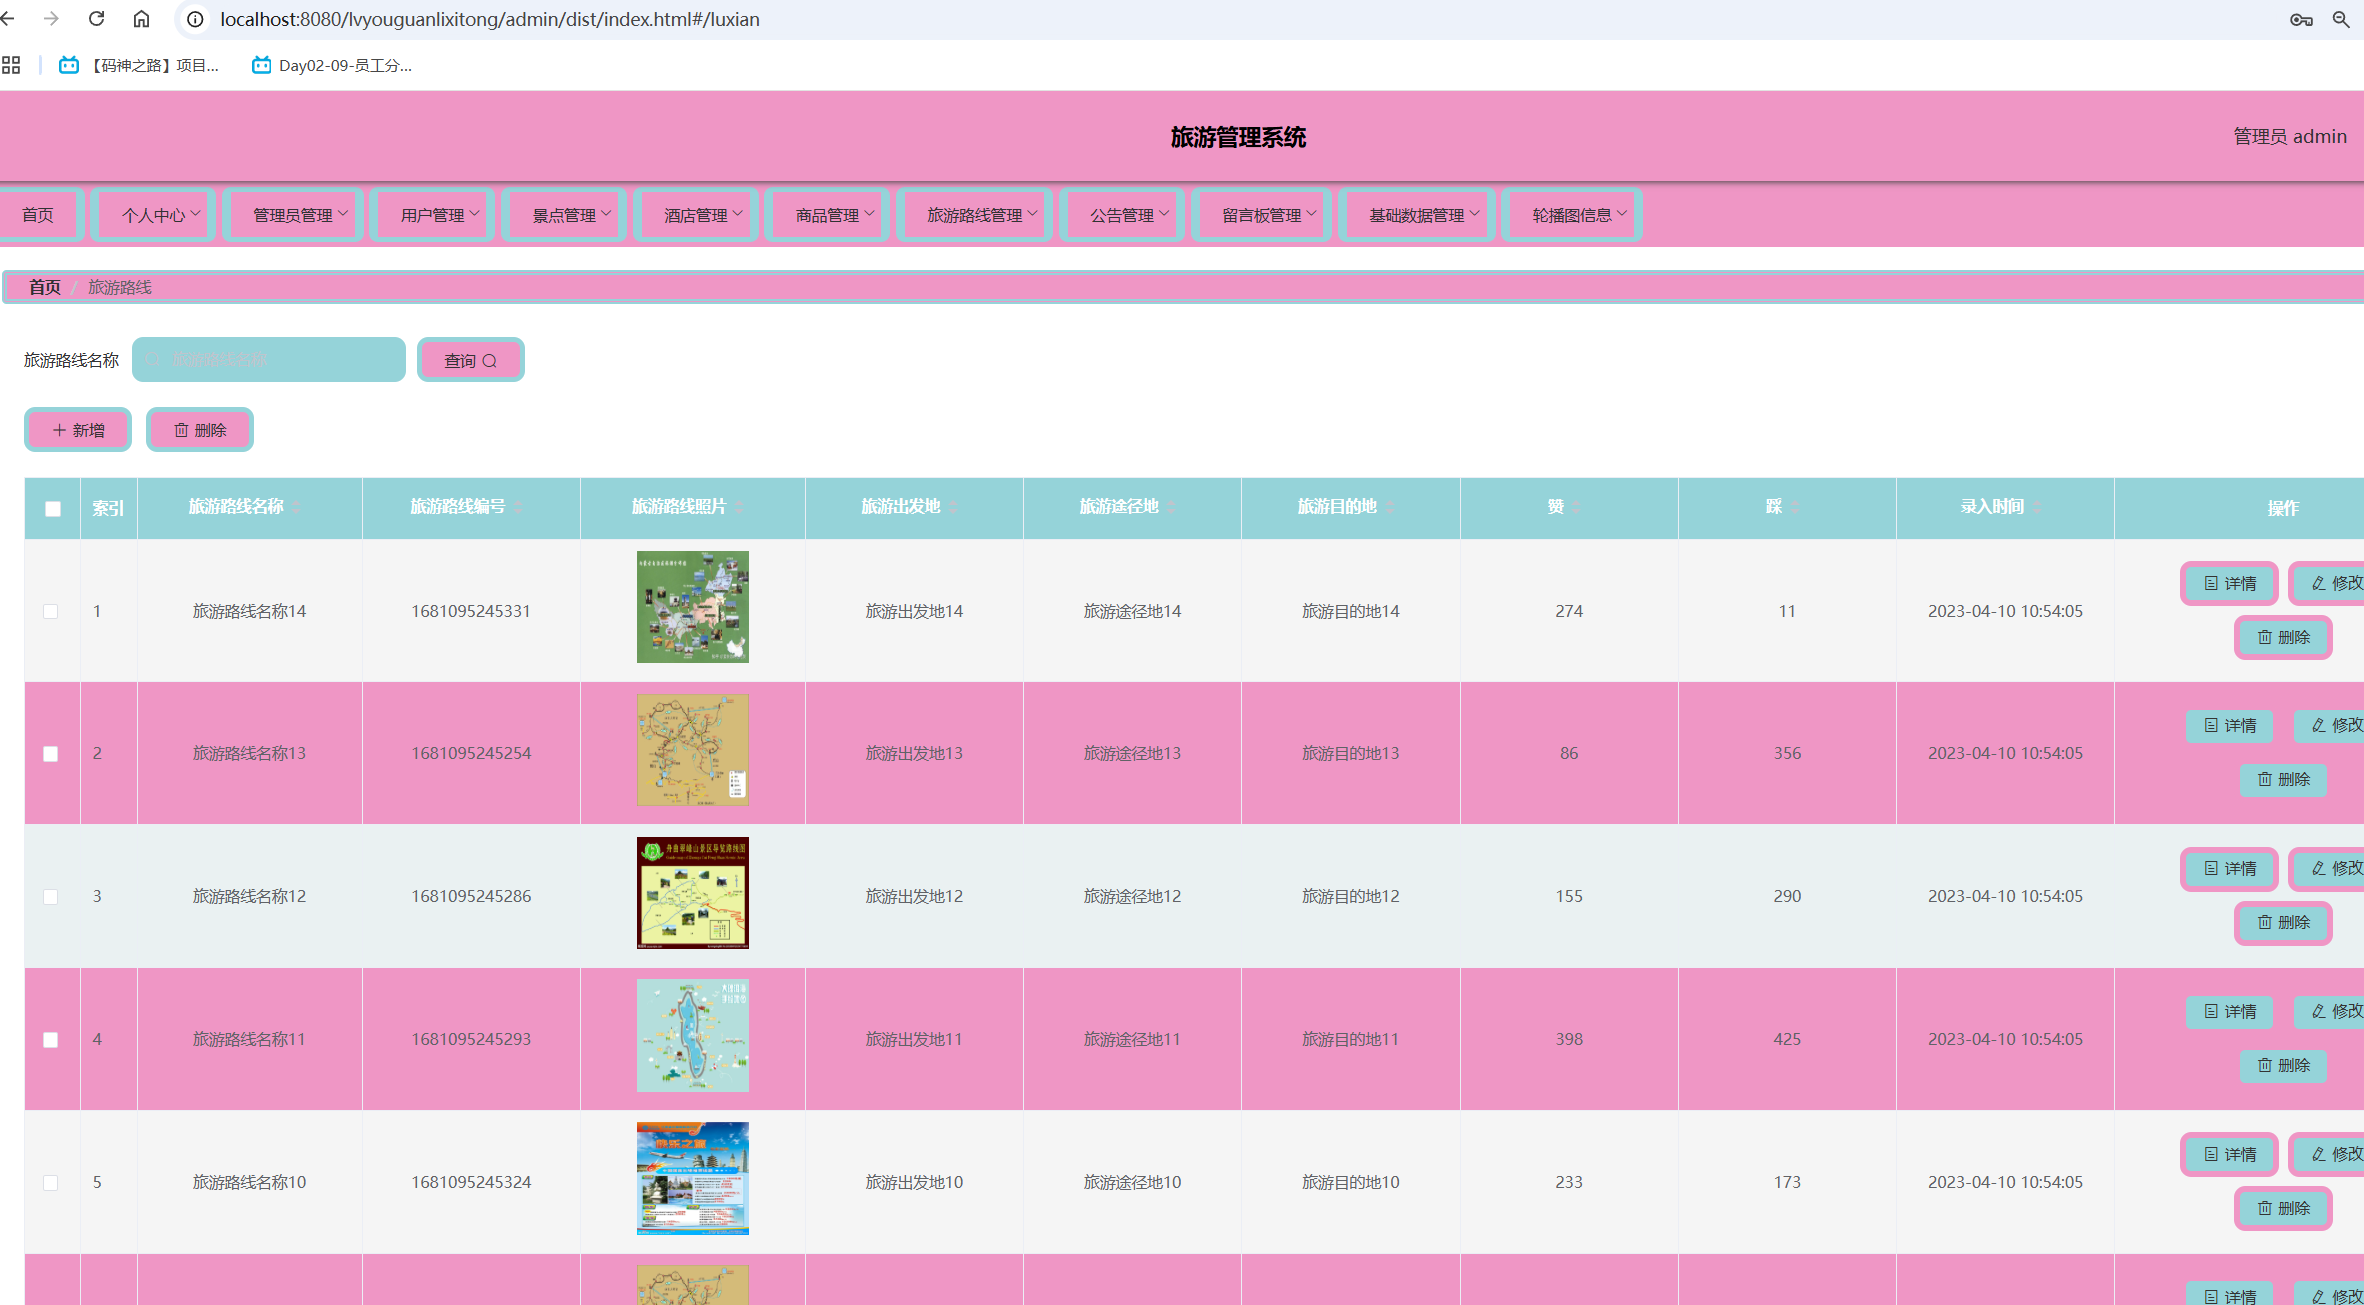Sort by 旅游路线名称 column arrows
2364x1305 pixels.
coord(297,508)
